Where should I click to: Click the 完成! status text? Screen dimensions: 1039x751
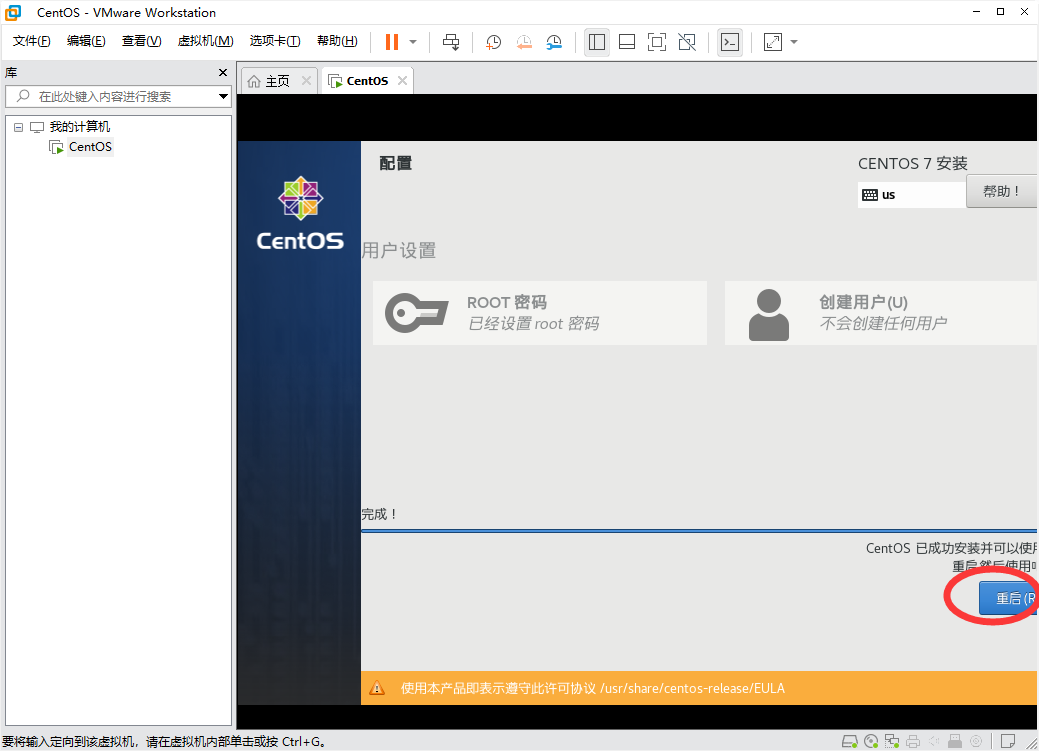(x=379, y=514)
